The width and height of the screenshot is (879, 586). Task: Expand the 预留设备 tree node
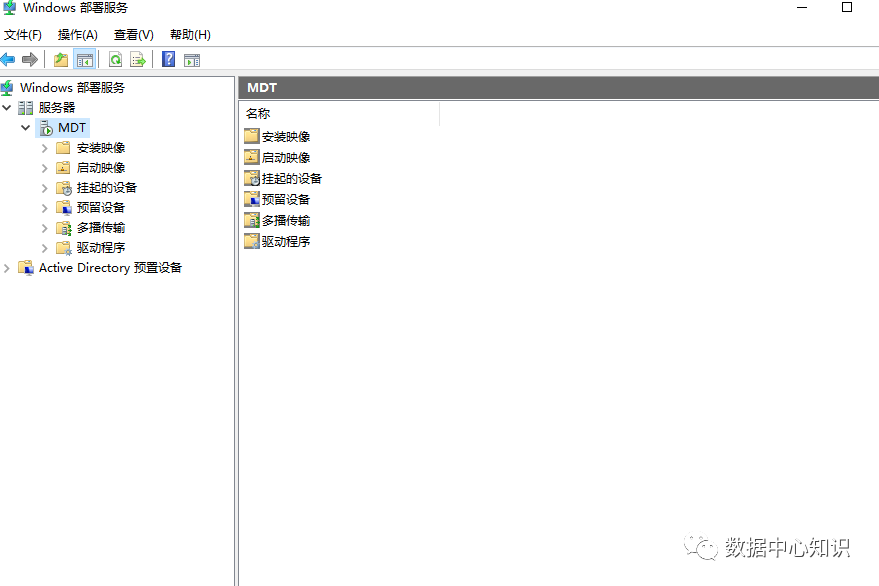pos(45,208)
